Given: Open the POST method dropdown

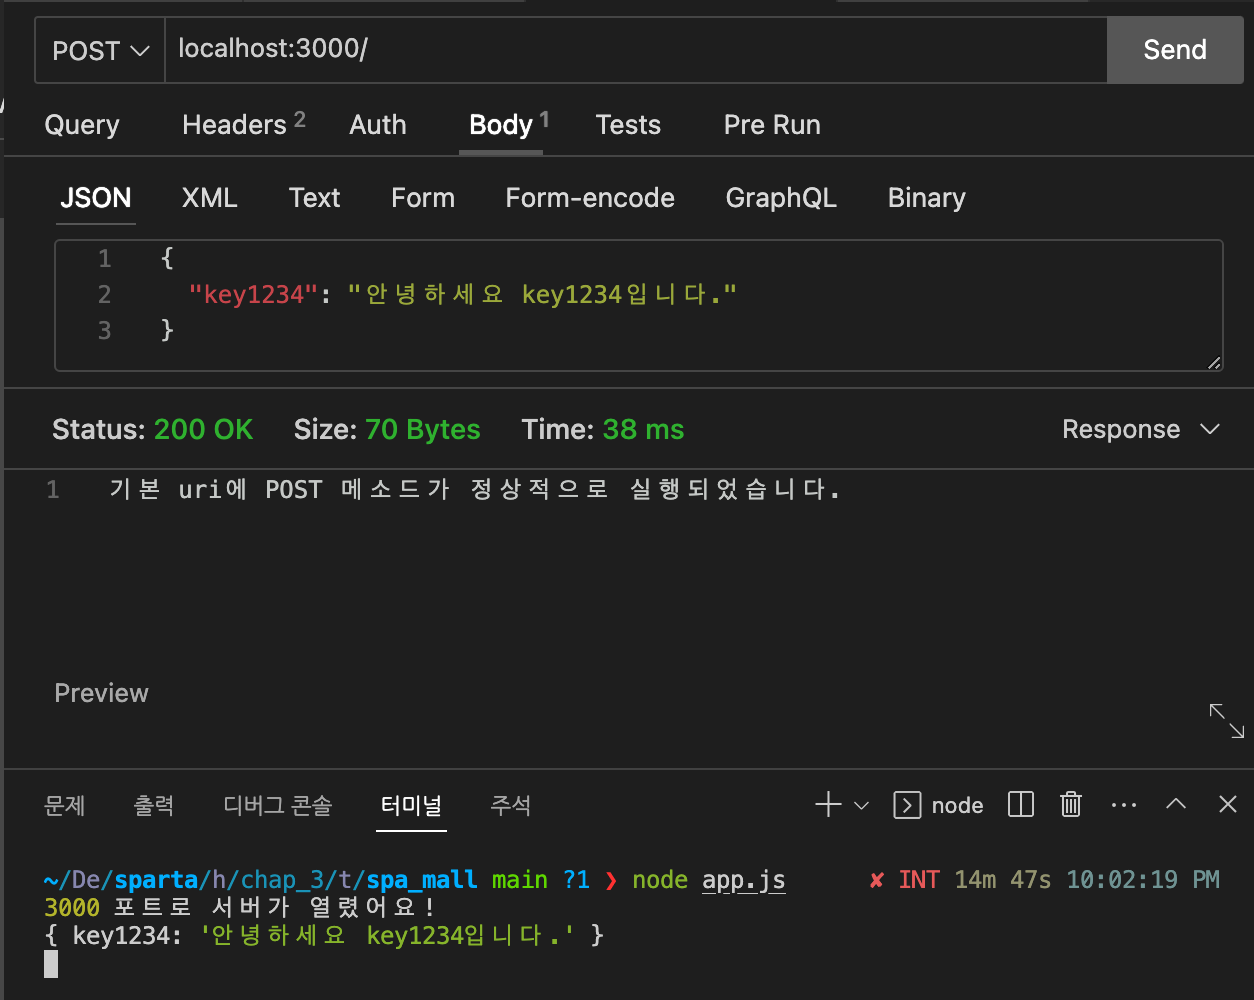Looking at the screenshot, I should click(x=100, y=50).
